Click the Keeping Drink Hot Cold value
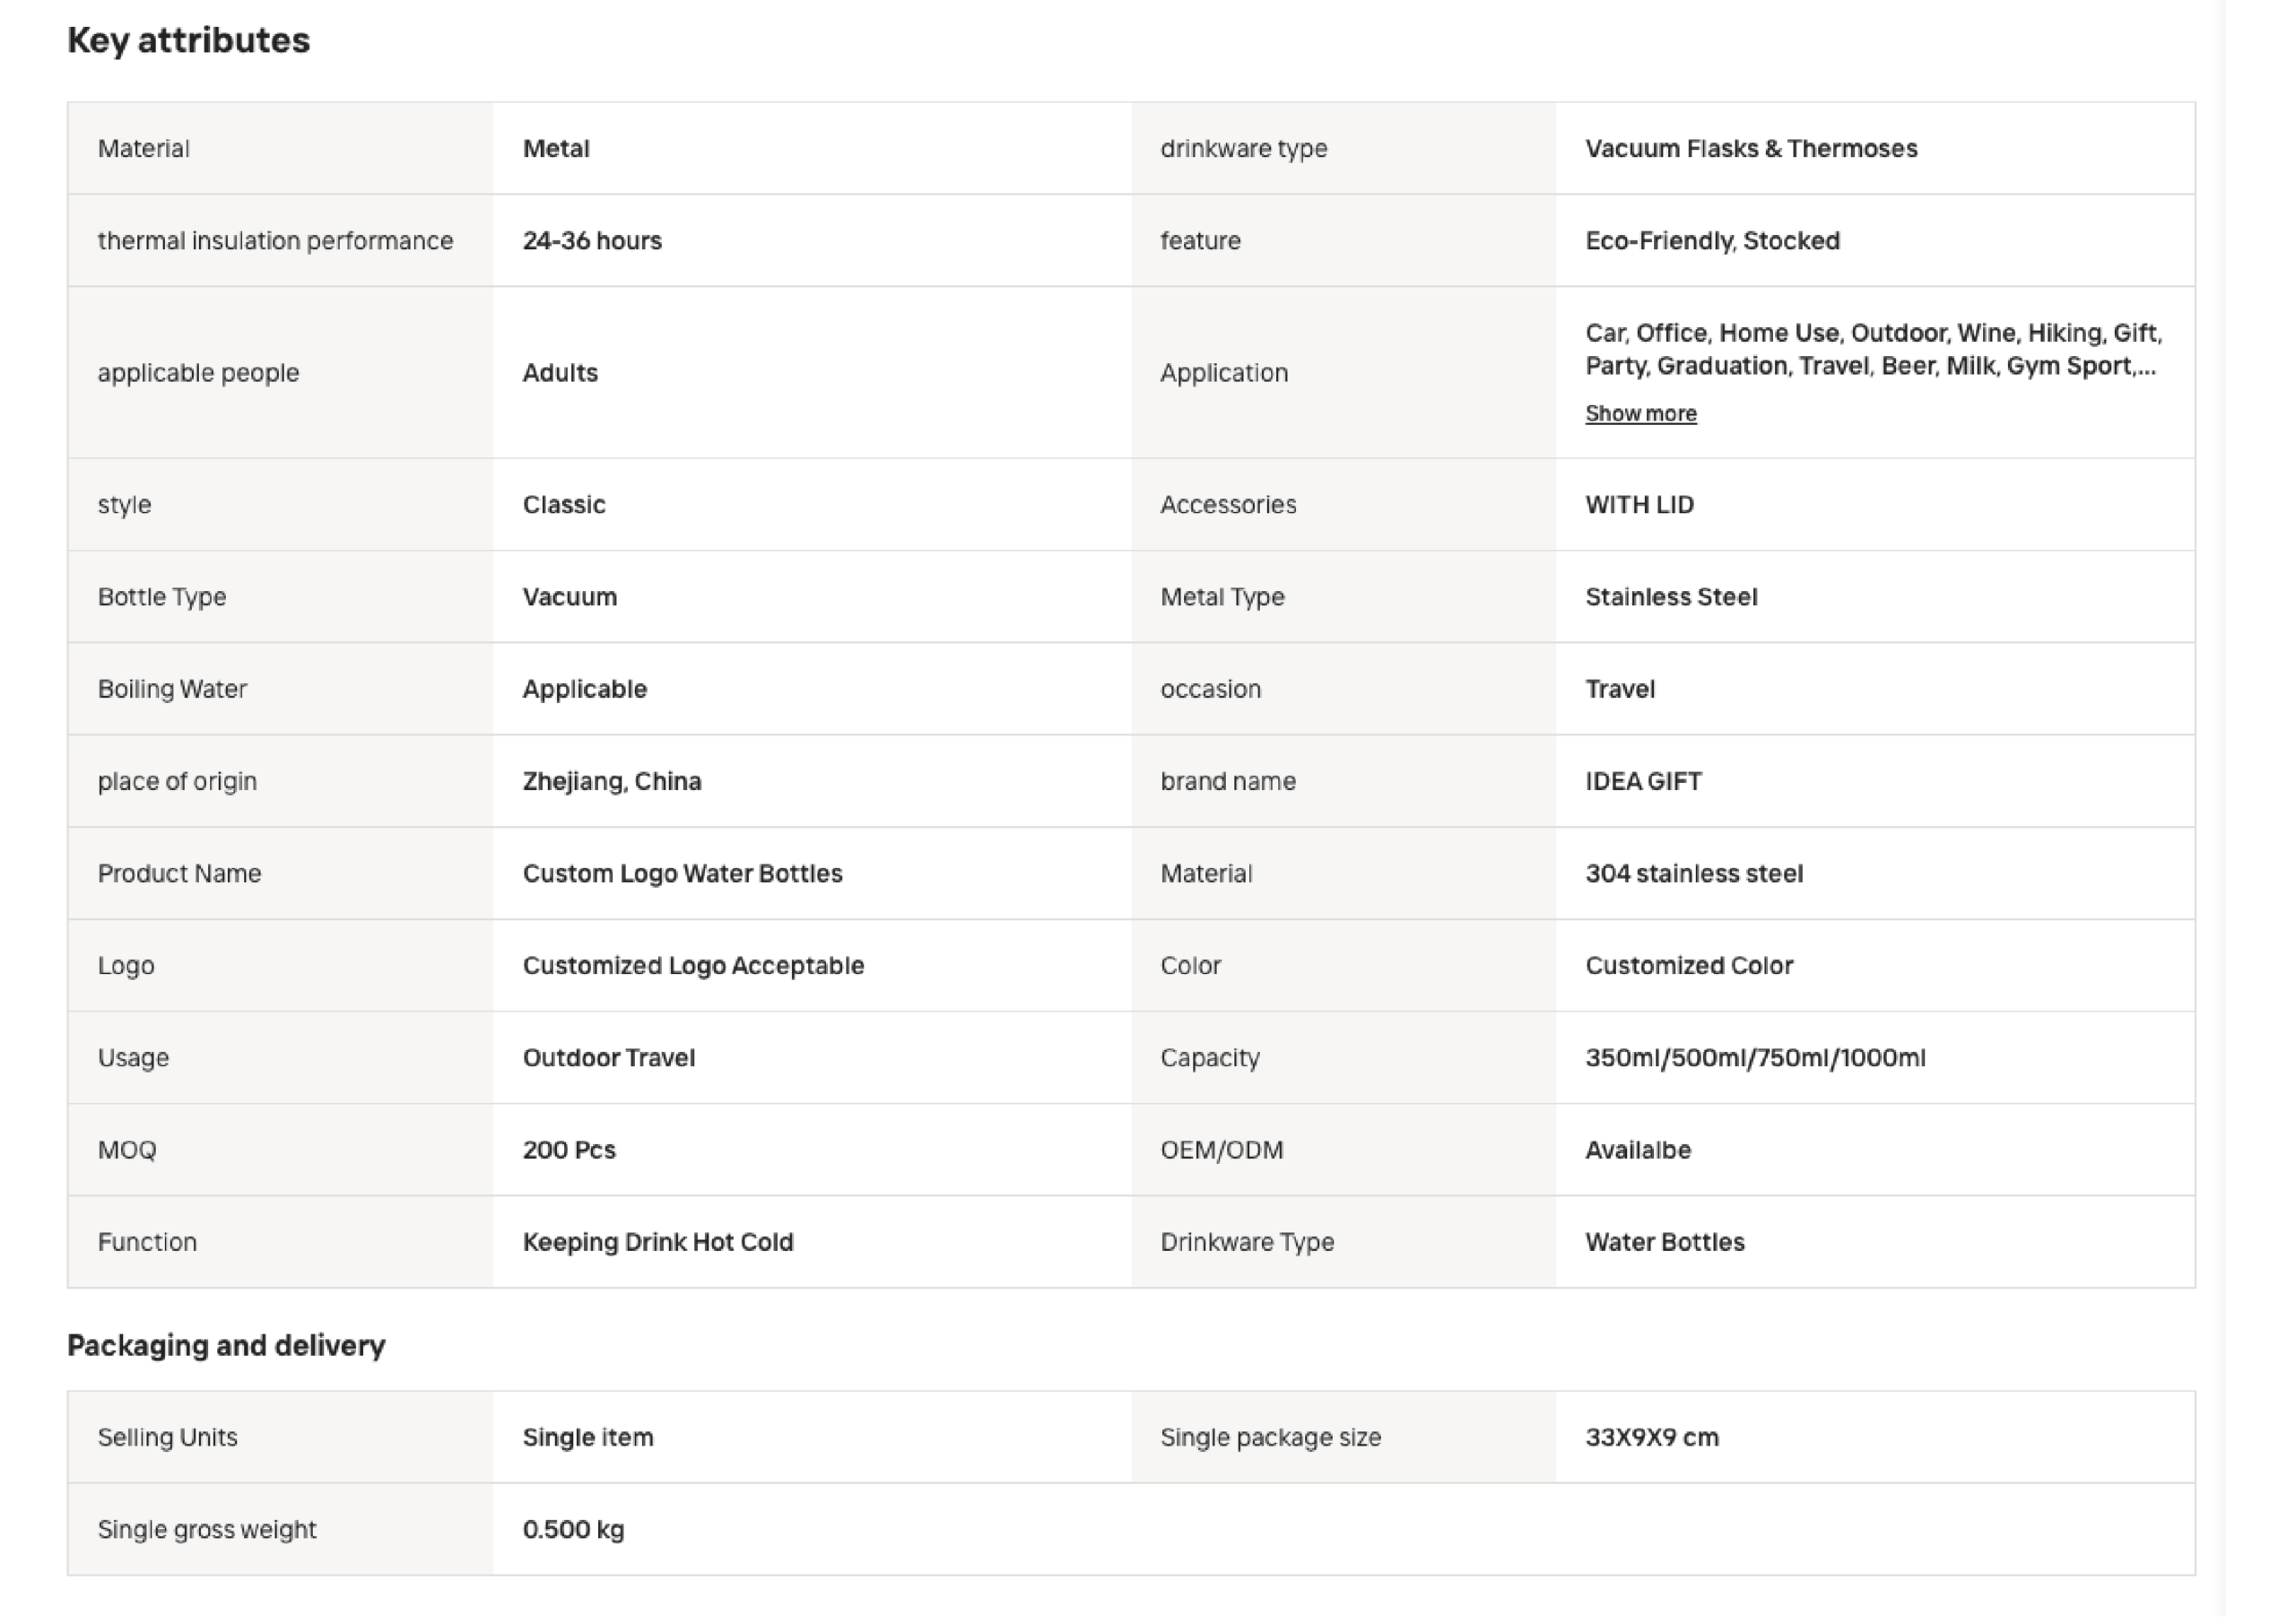 click(x=658, y=1242)
